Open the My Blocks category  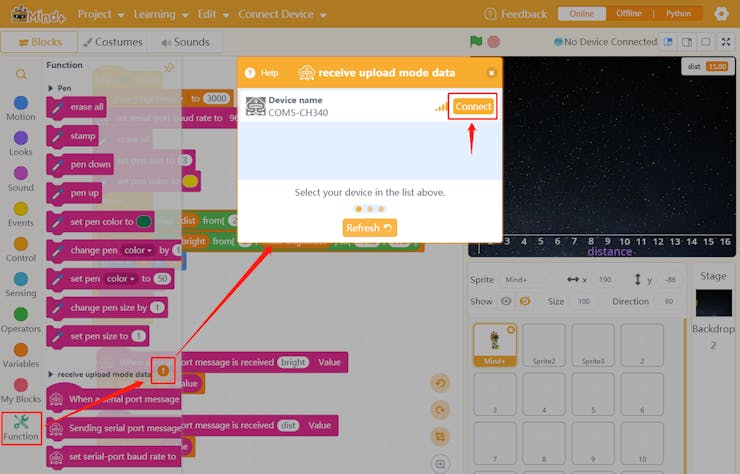[x=21, y=391]
